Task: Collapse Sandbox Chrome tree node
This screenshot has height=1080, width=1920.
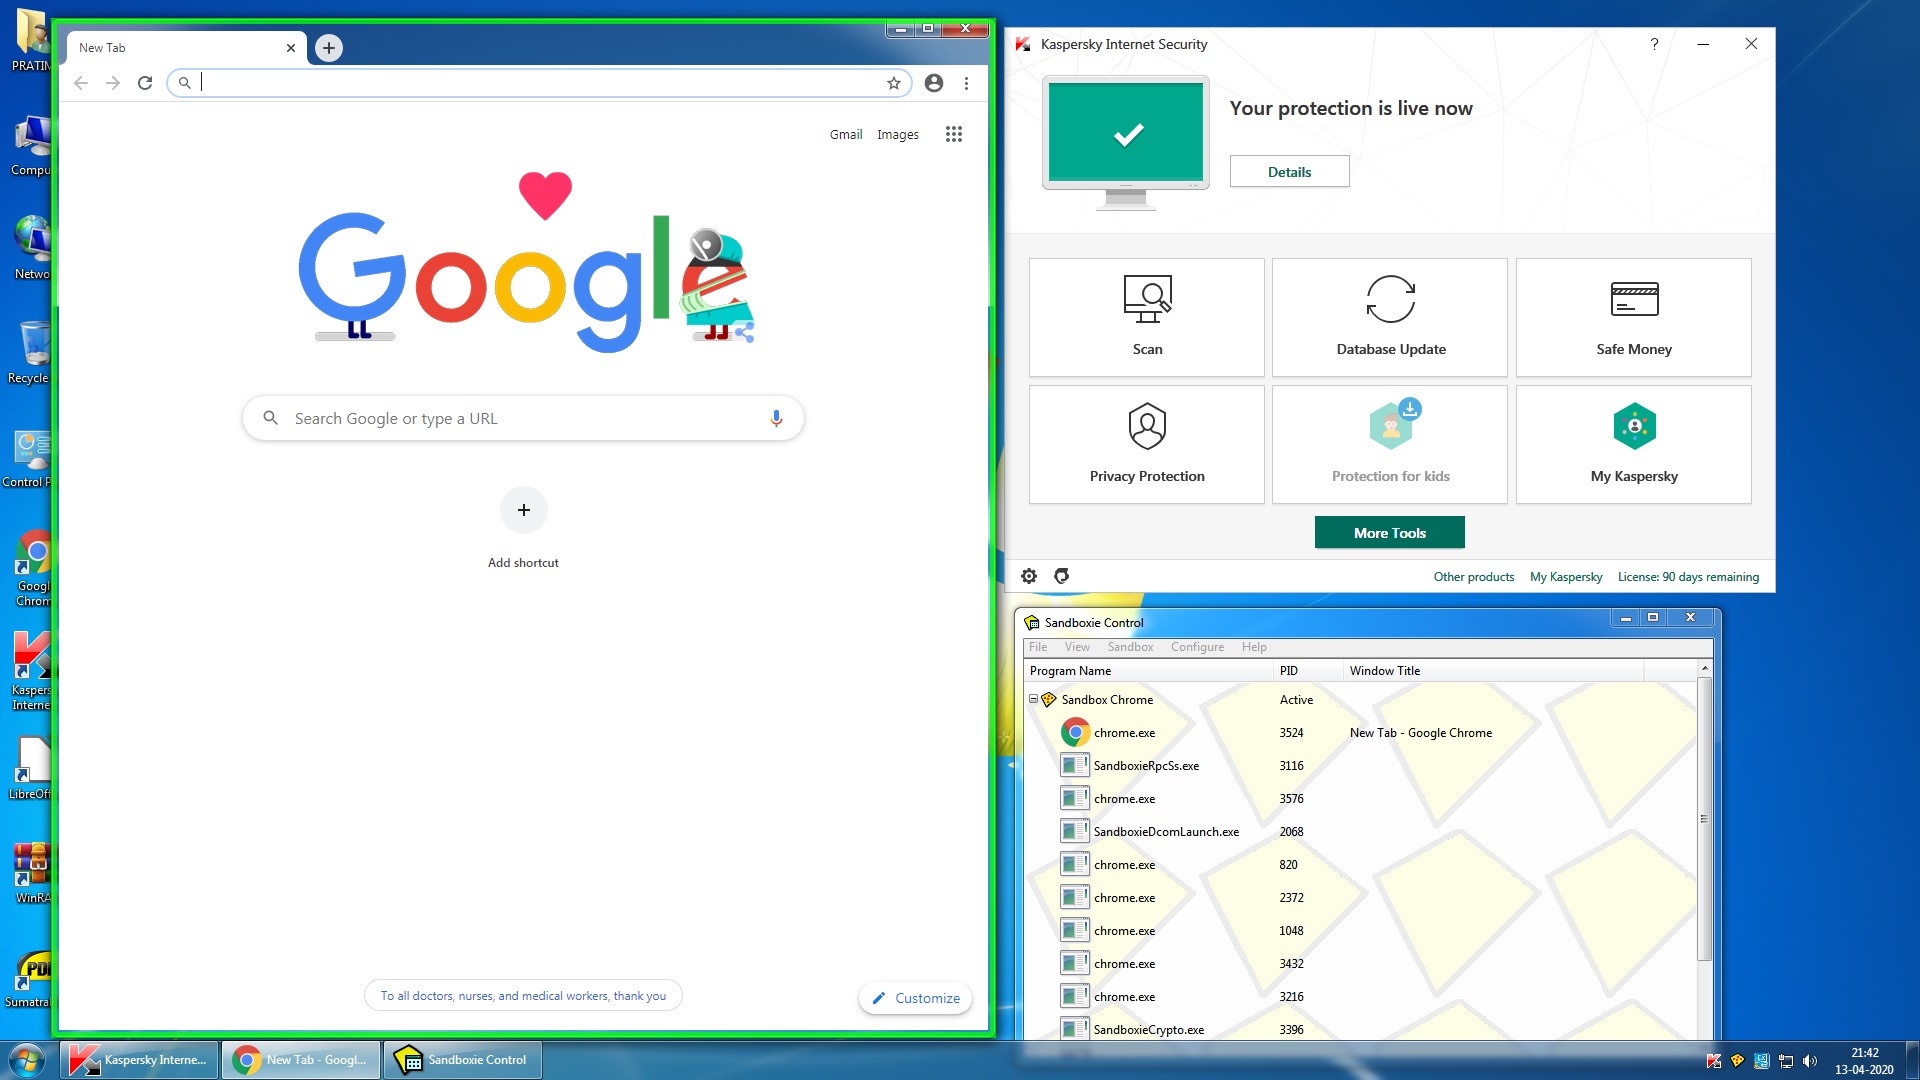Action: tap(1034, 700)
